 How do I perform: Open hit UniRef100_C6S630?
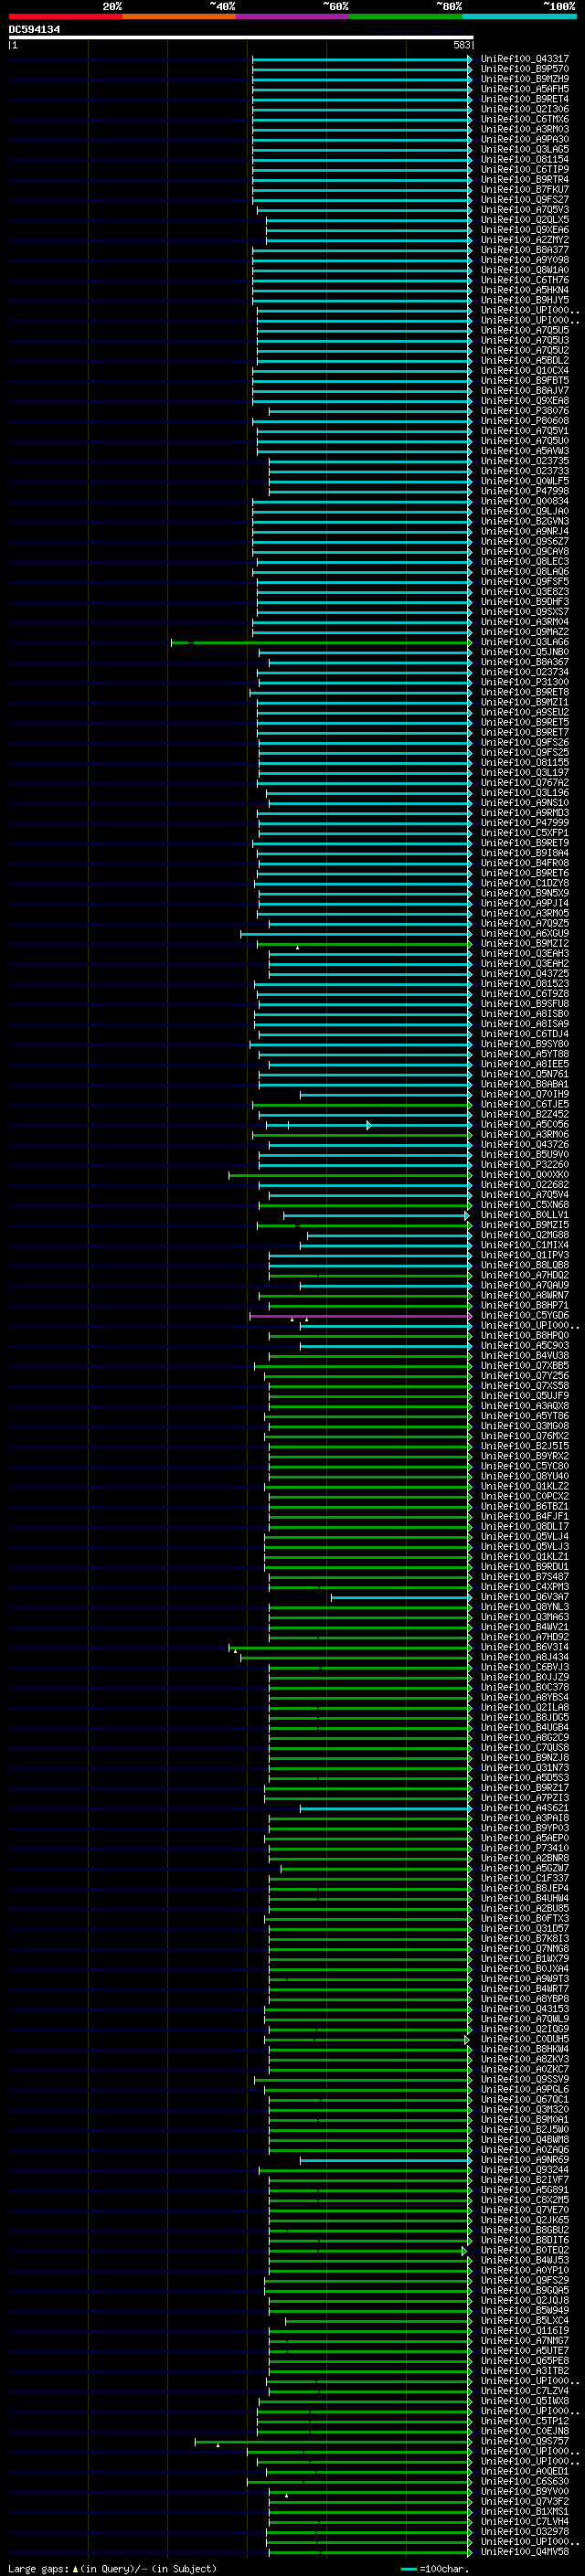(525, 2482)
